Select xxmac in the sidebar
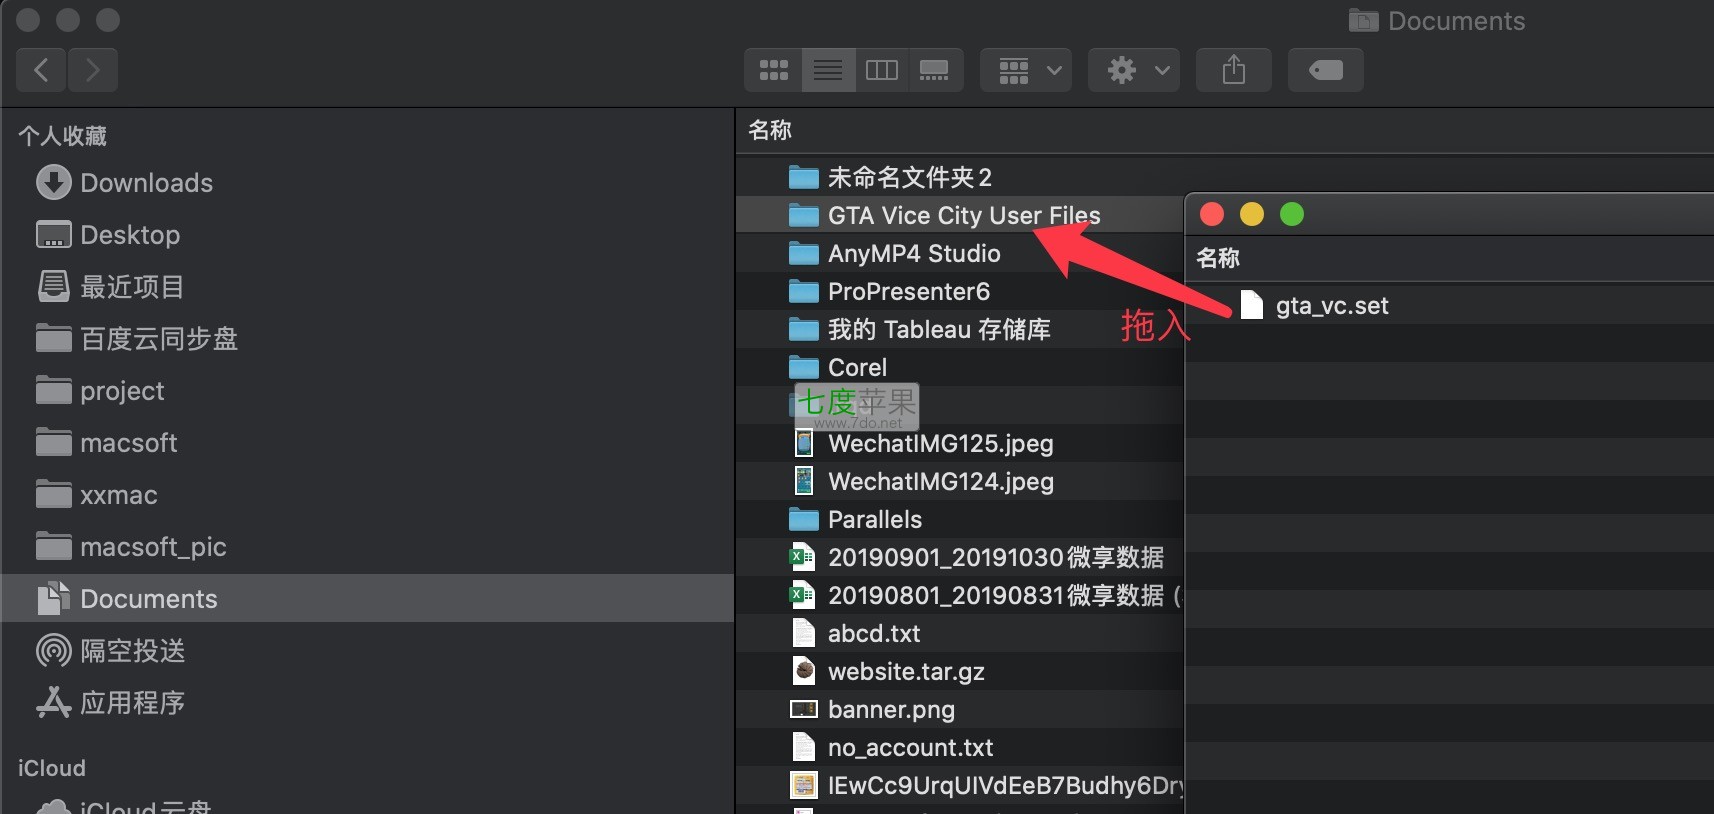 pyautogui.click(x=368, y=495)
